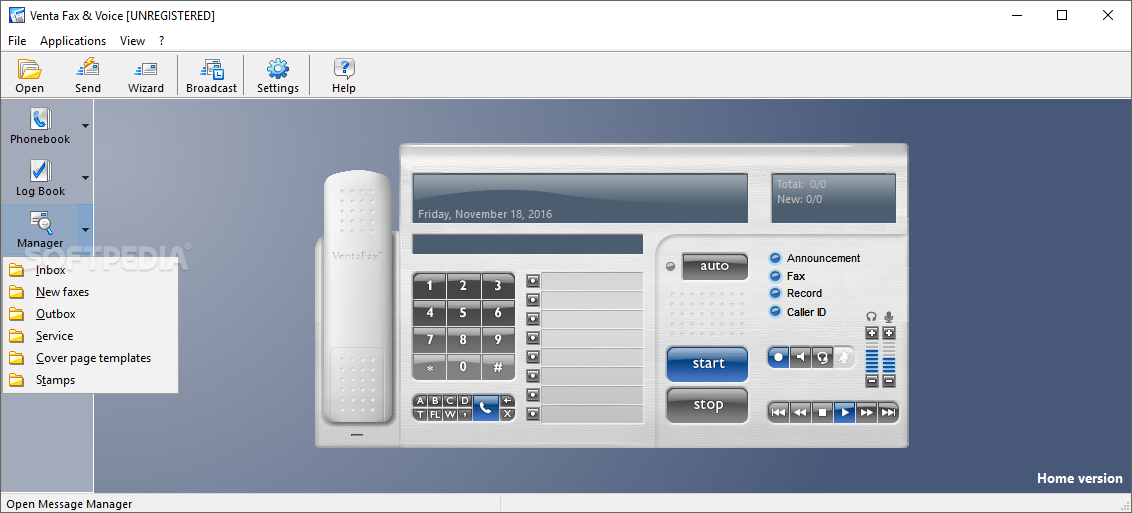Select New faxes folder entry
Image resolution: width=1132 pixels, height=513 pixels.
[91, 292]
